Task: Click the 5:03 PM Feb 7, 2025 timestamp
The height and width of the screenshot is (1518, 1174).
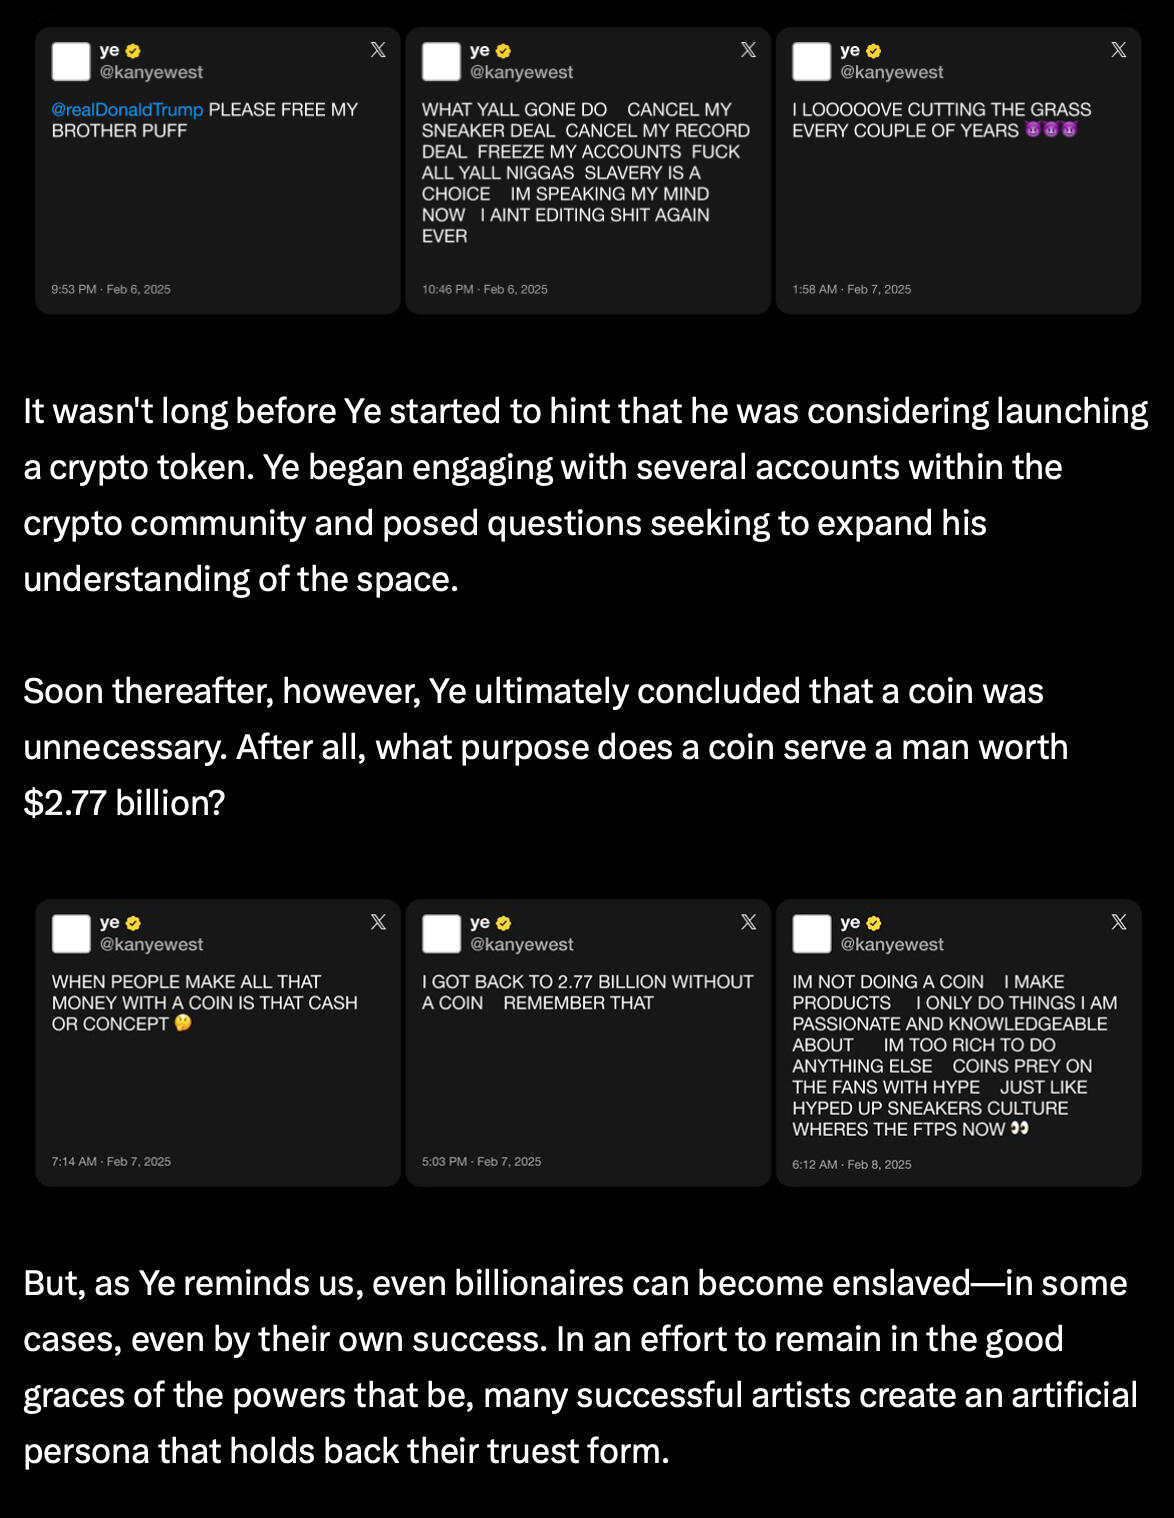Action: (x=481, y=1161)
